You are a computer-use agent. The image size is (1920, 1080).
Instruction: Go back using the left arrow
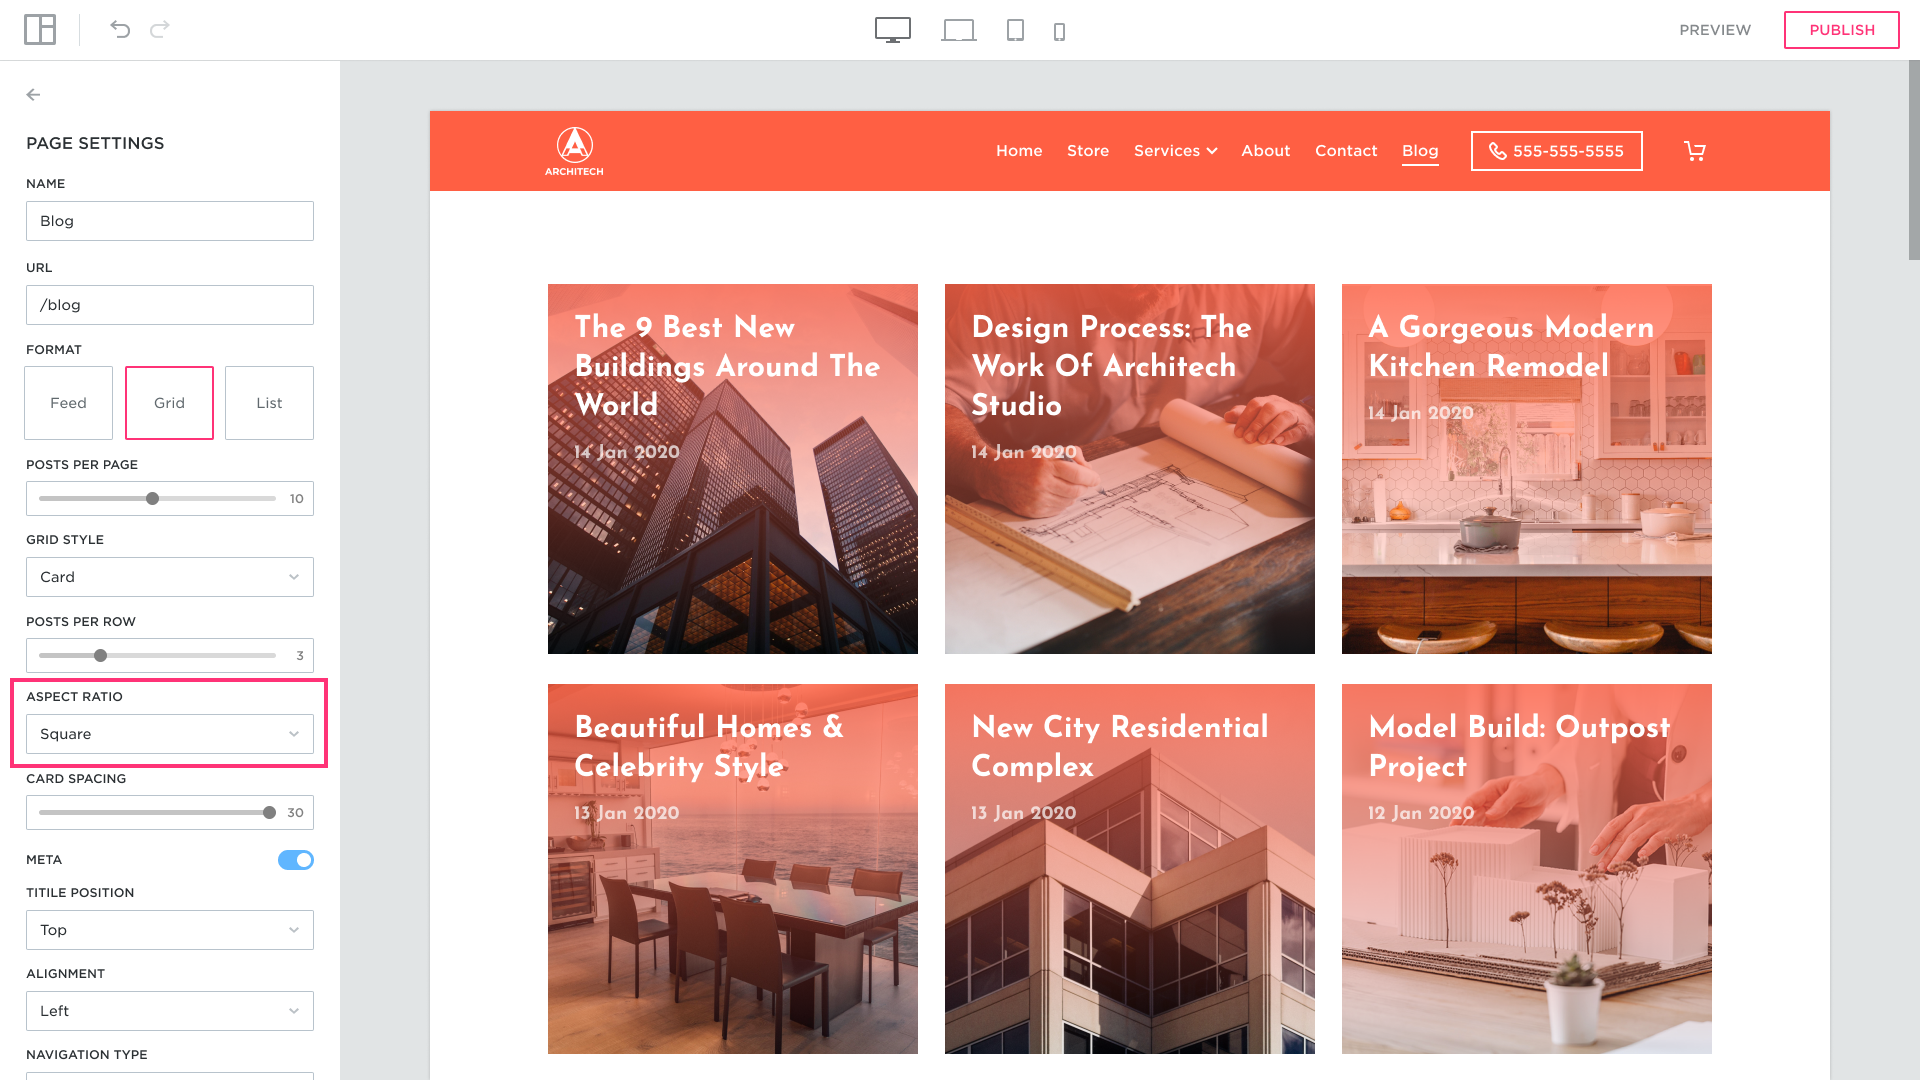point(33,95)
